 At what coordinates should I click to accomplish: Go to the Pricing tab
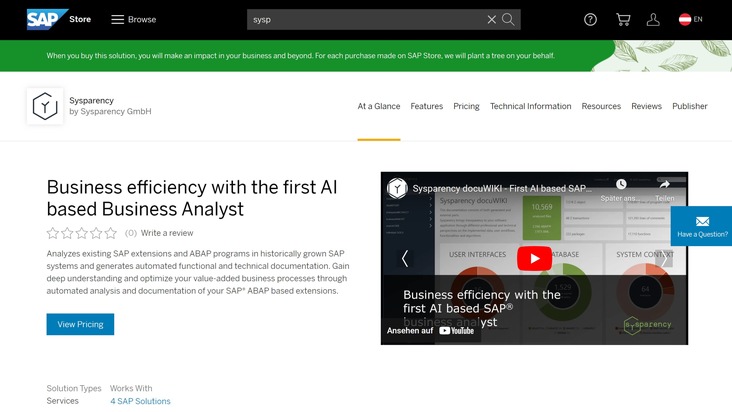(466, 106)
